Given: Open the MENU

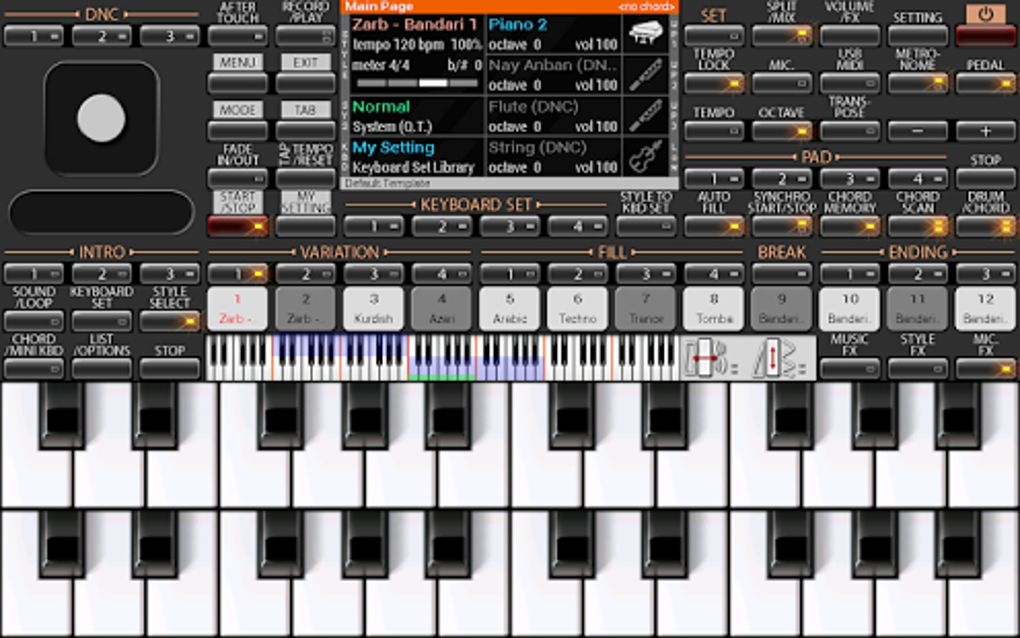Looking at the screenshot, I should 237,83.
